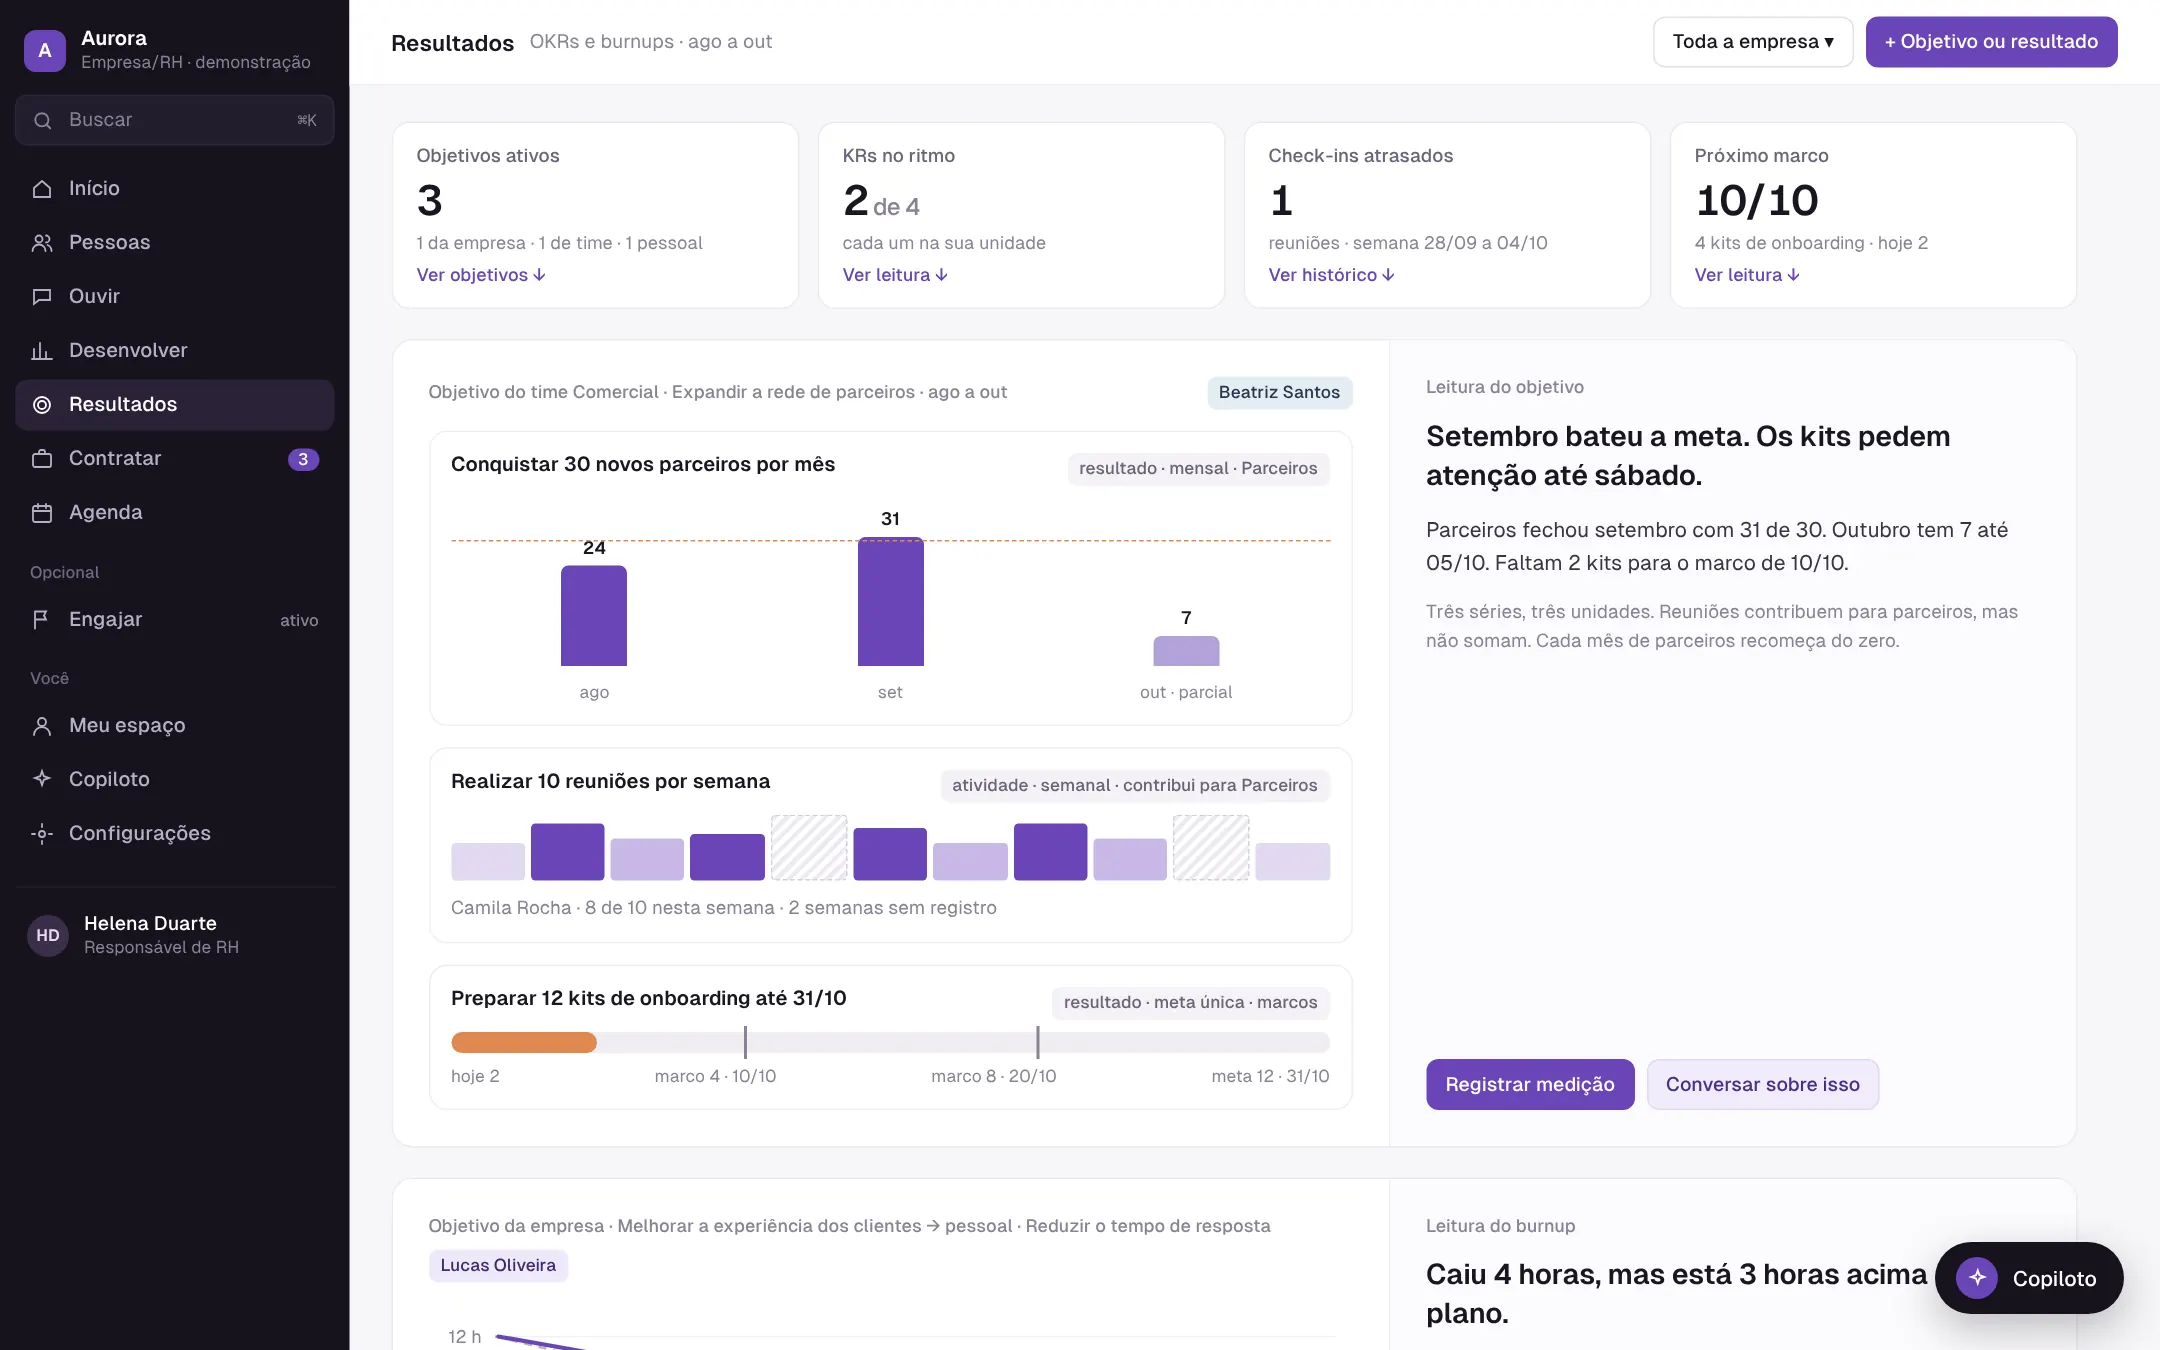
Task: Click the Início home icon
Action: coord(42,188)
